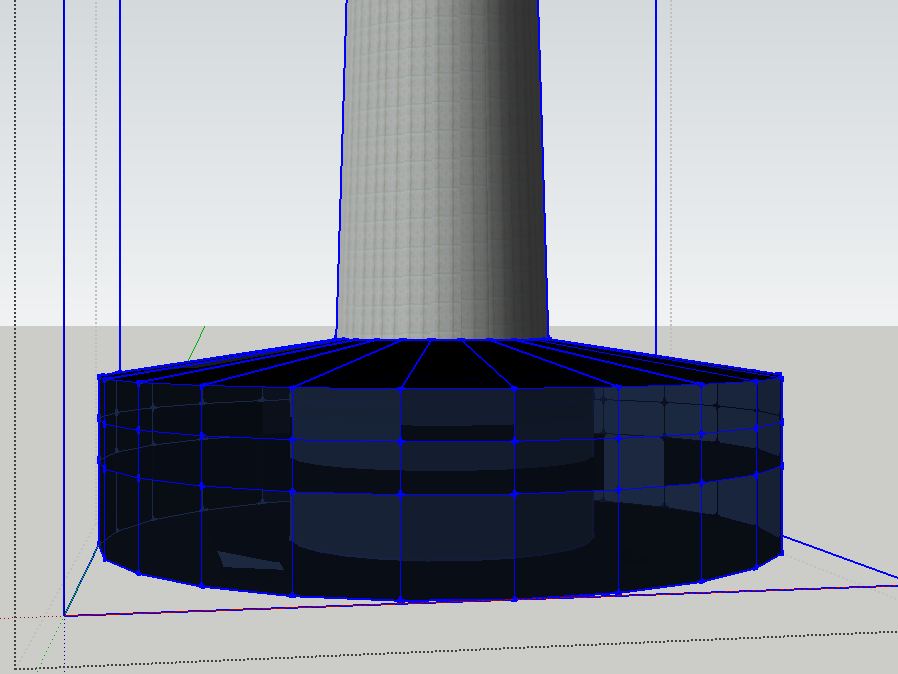
Task: Click the small light parallelogram reflection on the base
Action: [x=250, y=560]
